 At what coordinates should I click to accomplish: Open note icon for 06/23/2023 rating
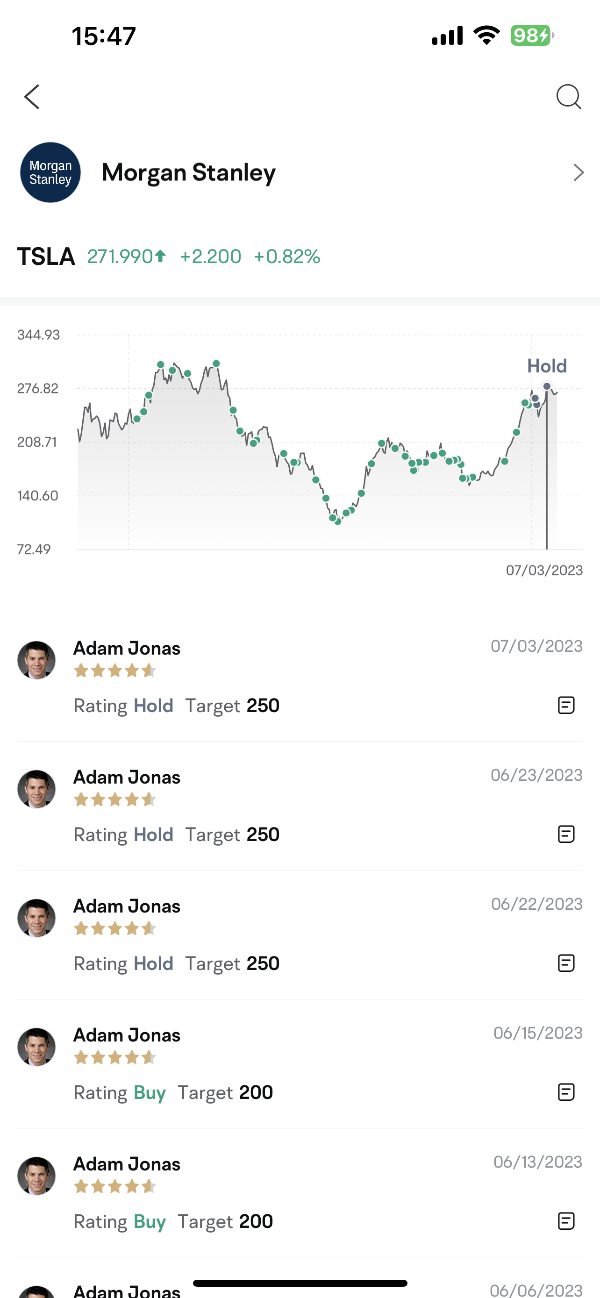tap(566, 835)
